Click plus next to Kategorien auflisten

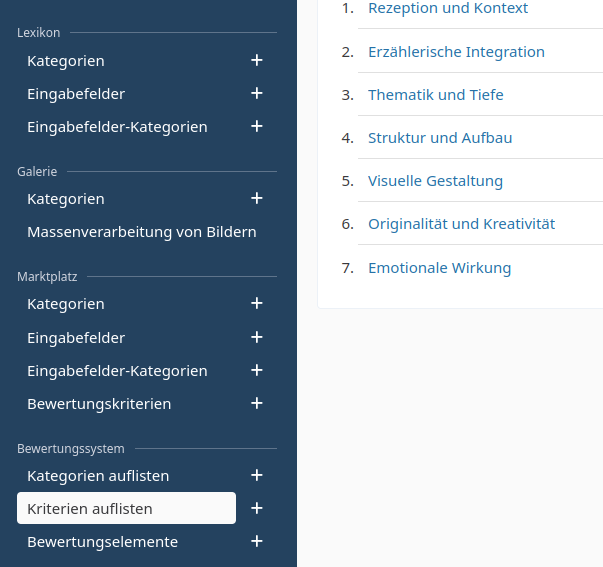(257, 476)
